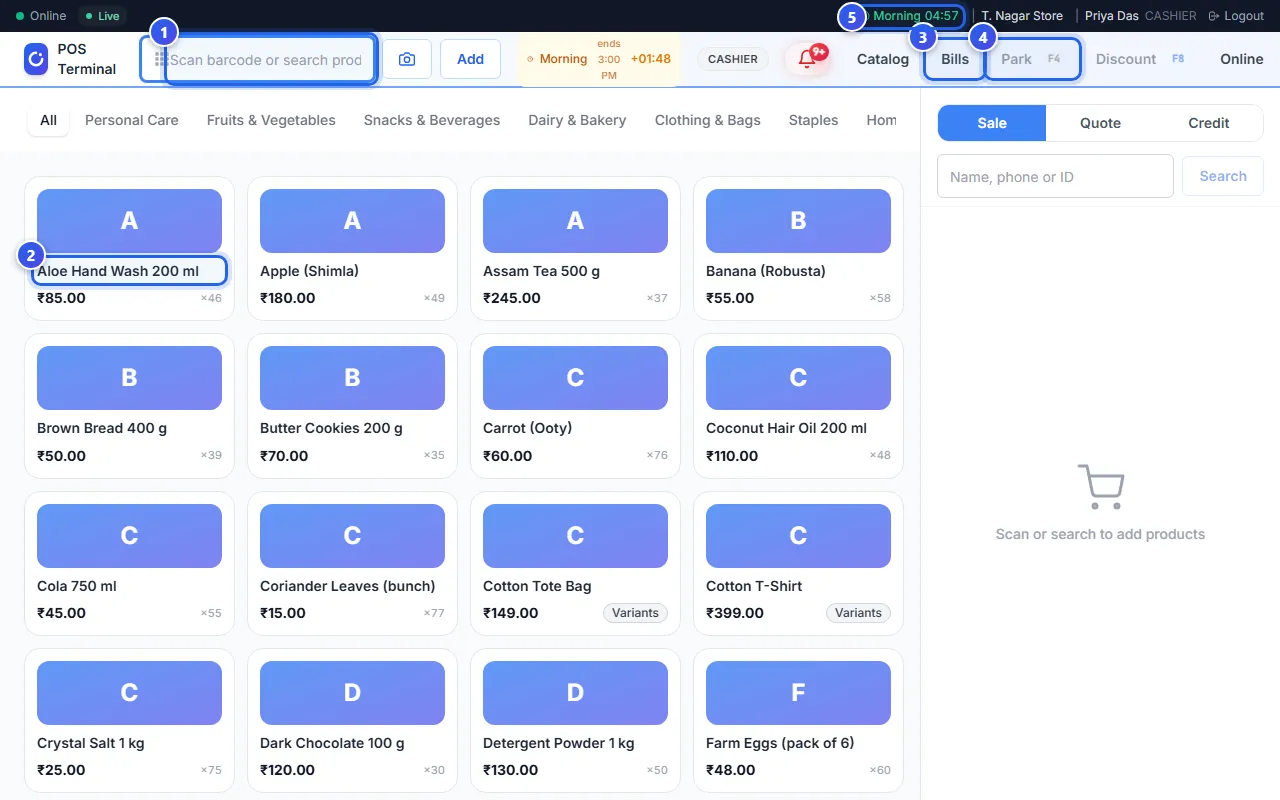Screen dimensions: 1280x800
Task: Add Cola 750 ml to the cart
Action: pos(129,564)
